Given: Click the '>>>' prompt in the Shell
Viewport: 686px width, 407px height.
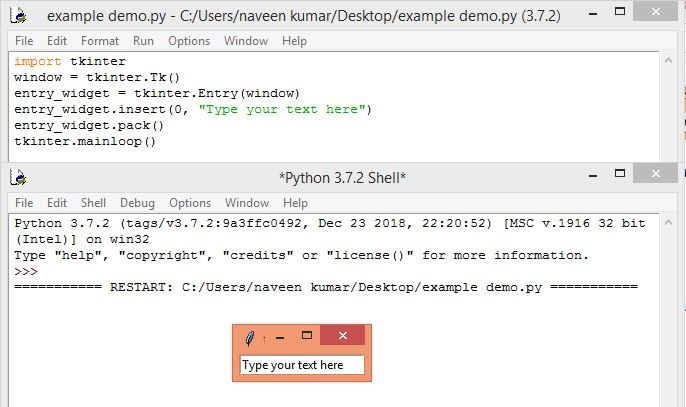Looking at the screenshot, I should click(x=26, y=271).
